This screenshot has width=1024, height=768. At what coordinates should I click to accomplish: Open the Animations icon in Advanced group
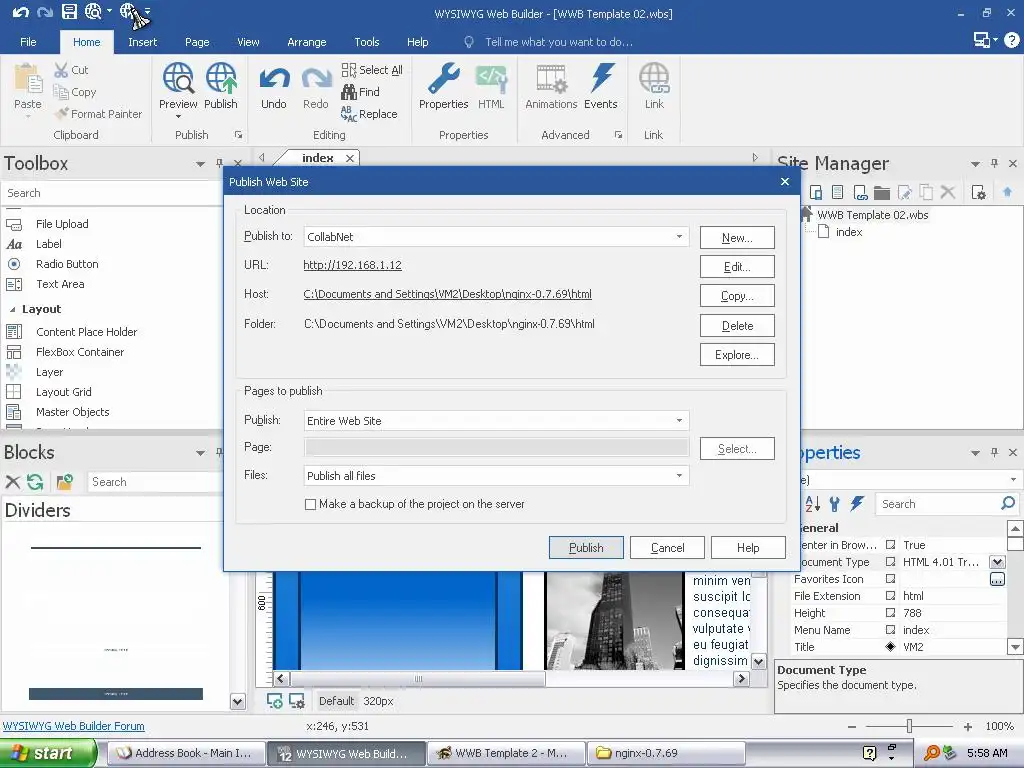coord(551,78)
